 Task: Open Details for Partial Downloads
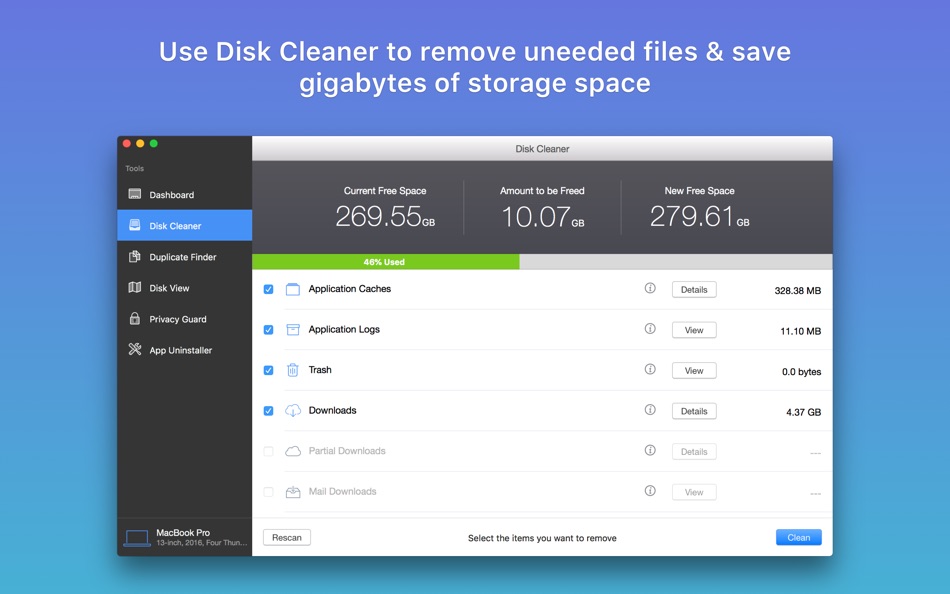click(694, 452)
